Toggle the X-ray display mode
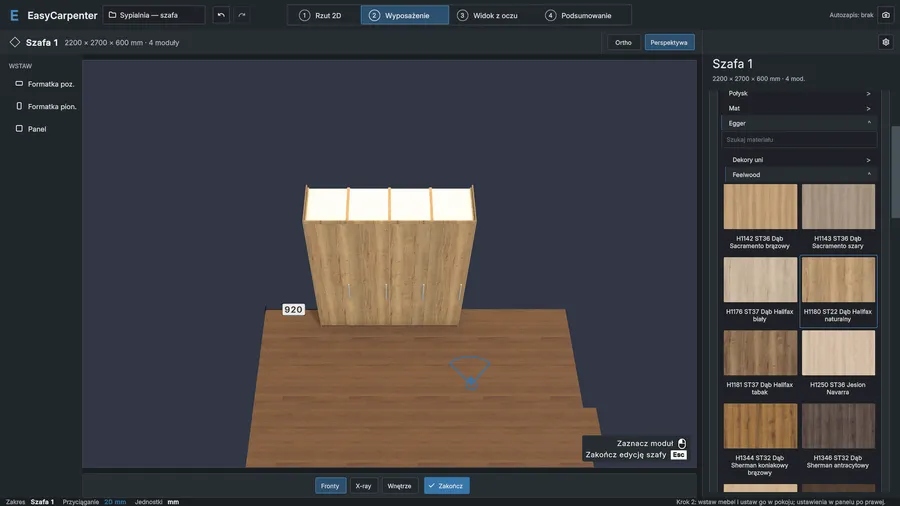The image size is (900, 506). [363, 486]
